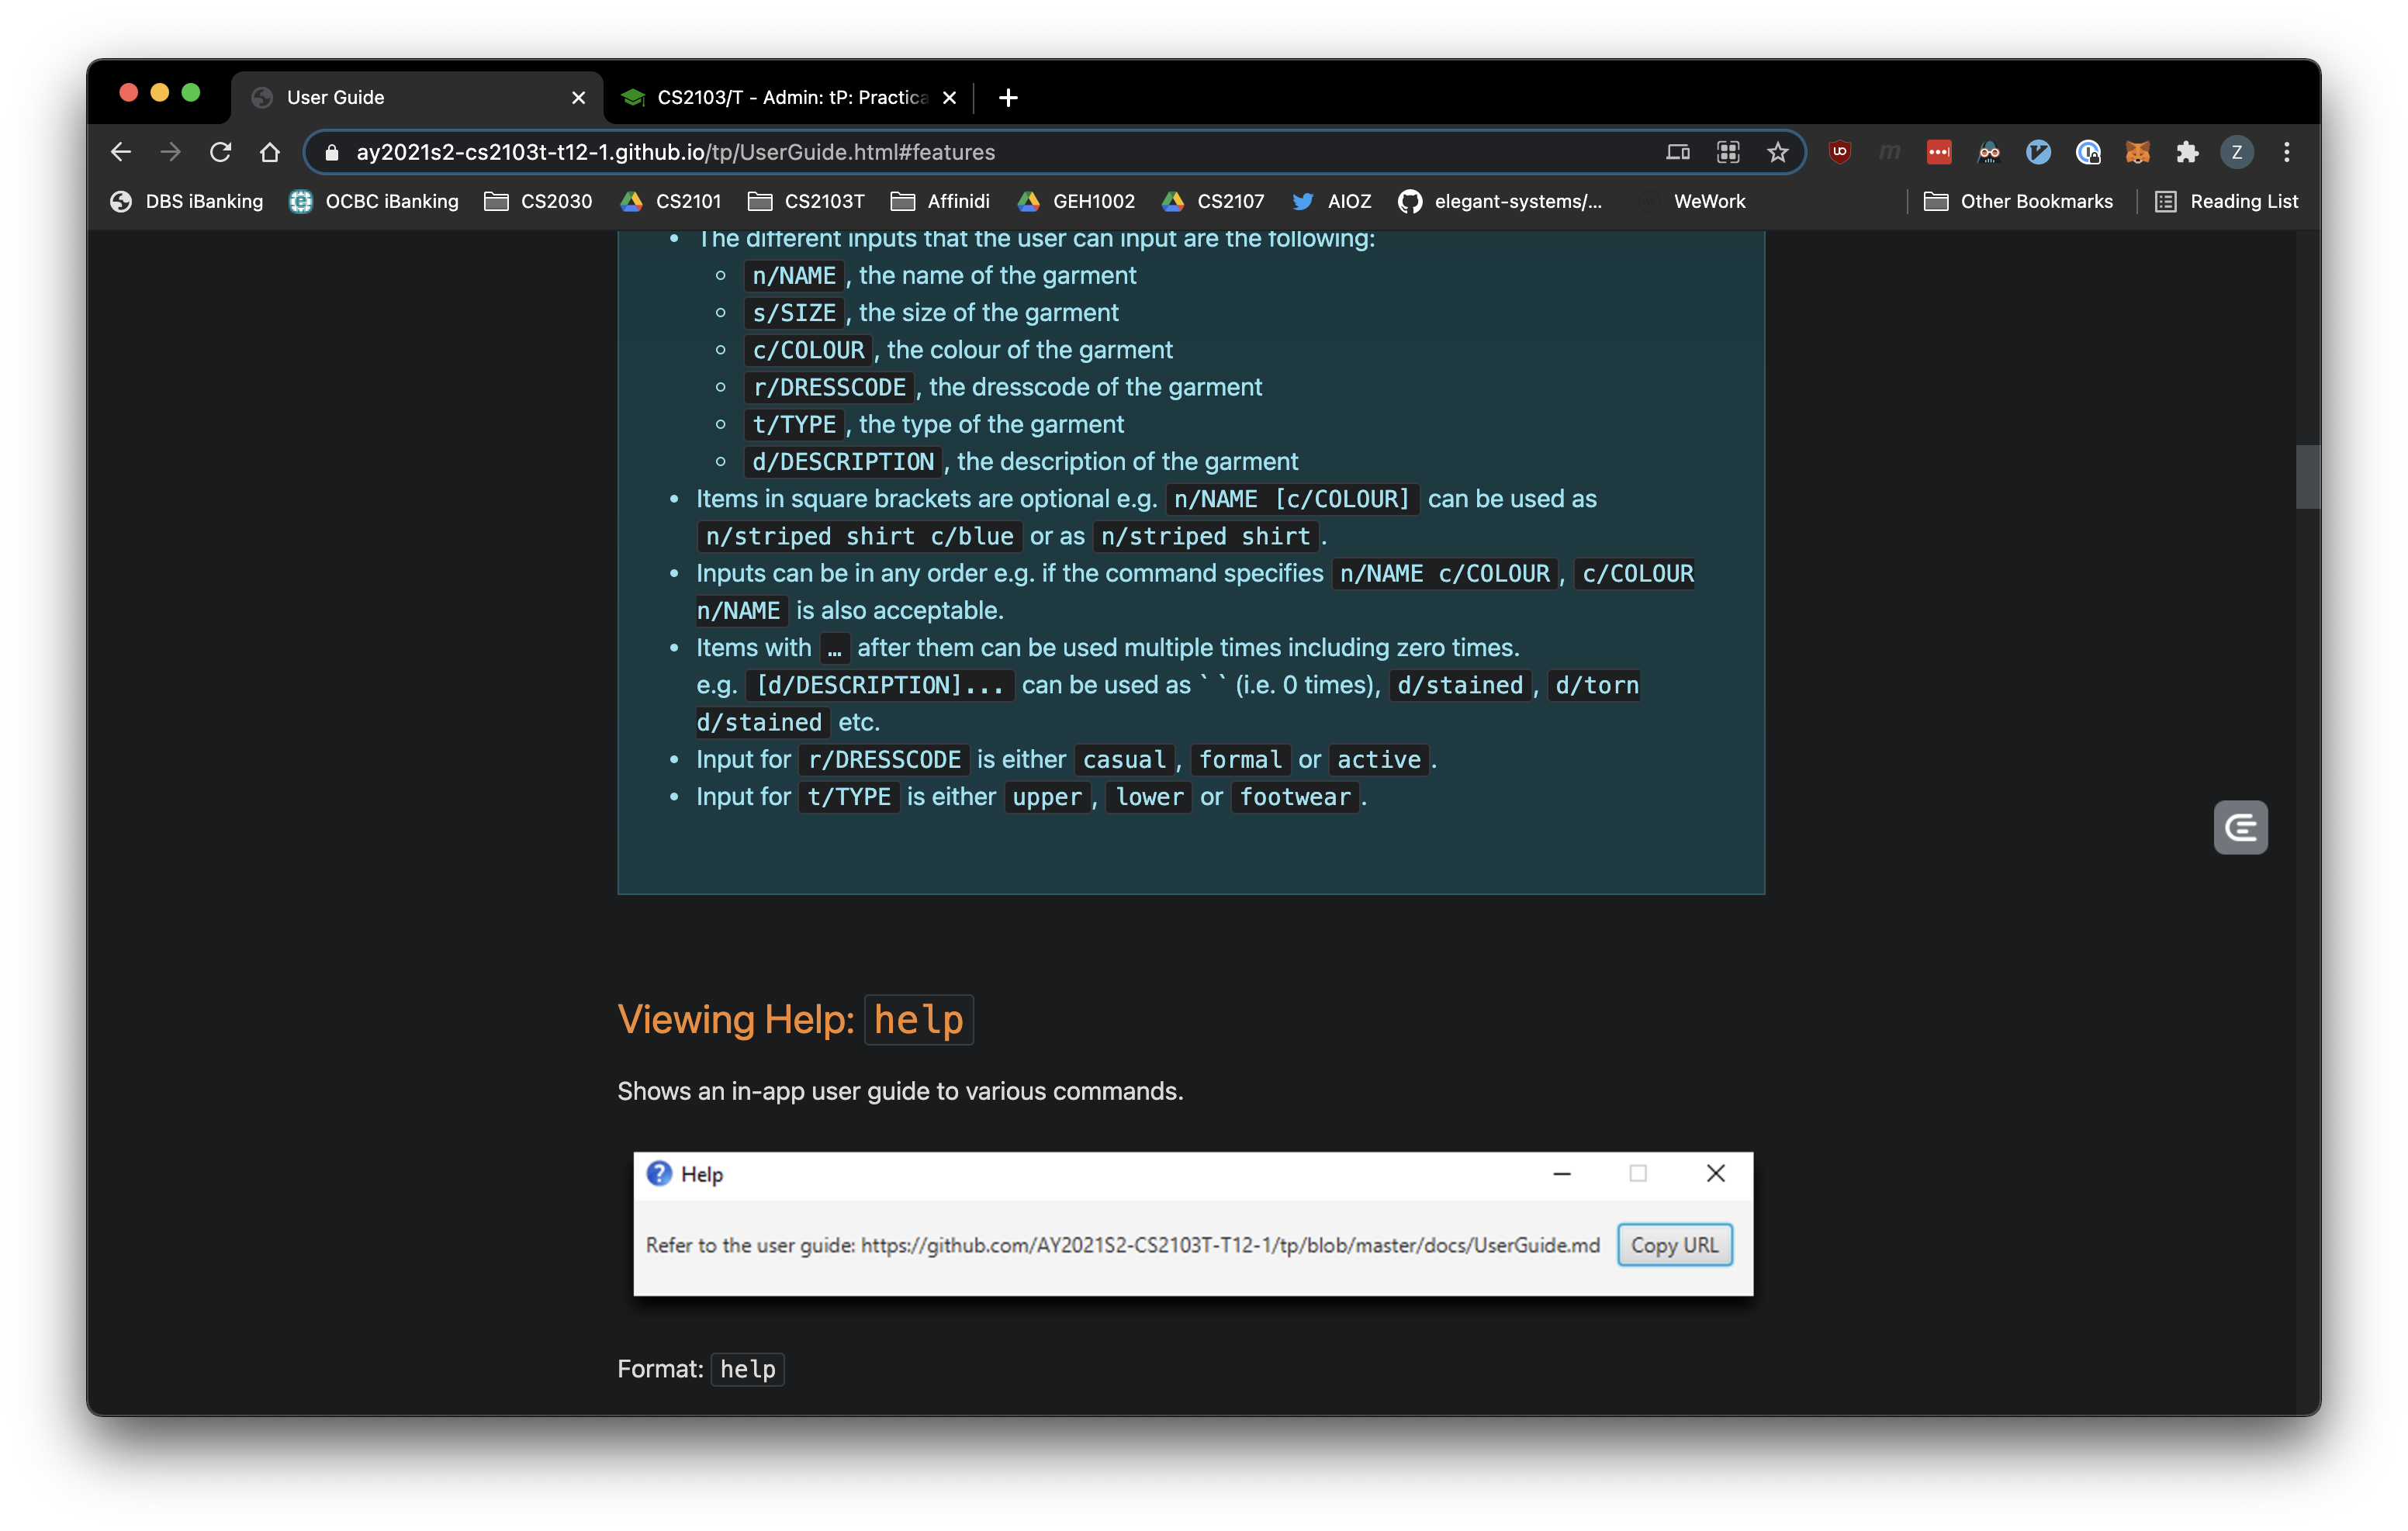Click the page's vertical scrollbar thumb

point(2306,477)
